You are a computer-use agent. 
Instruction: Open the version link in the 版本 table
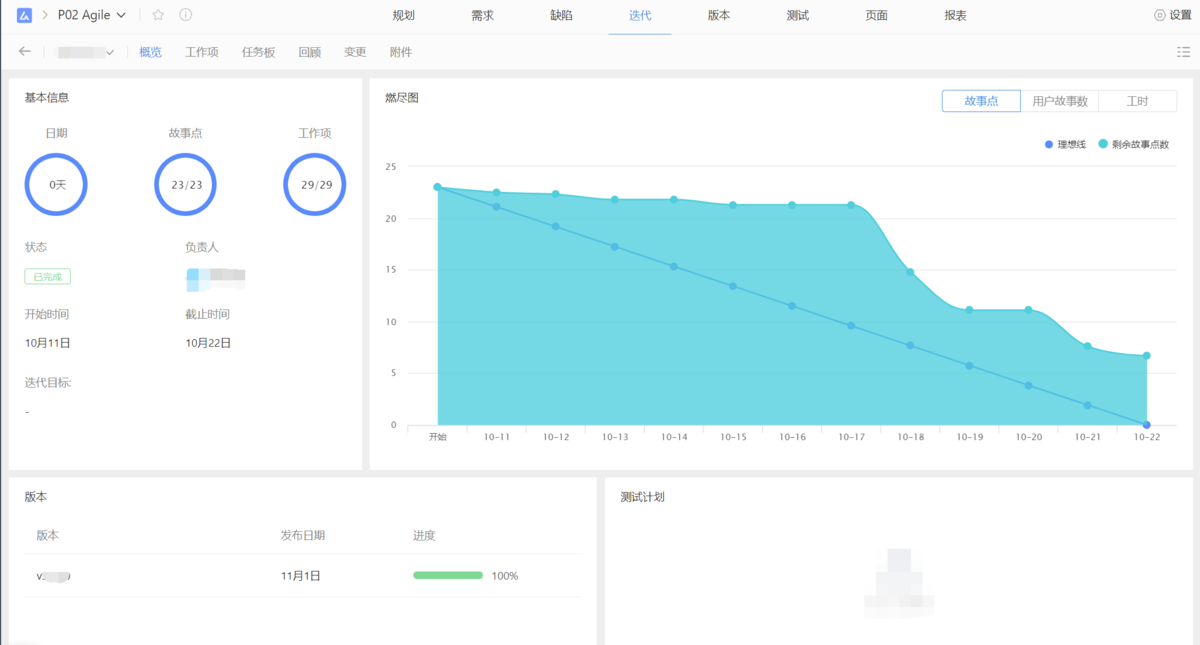tap(54, 575)
